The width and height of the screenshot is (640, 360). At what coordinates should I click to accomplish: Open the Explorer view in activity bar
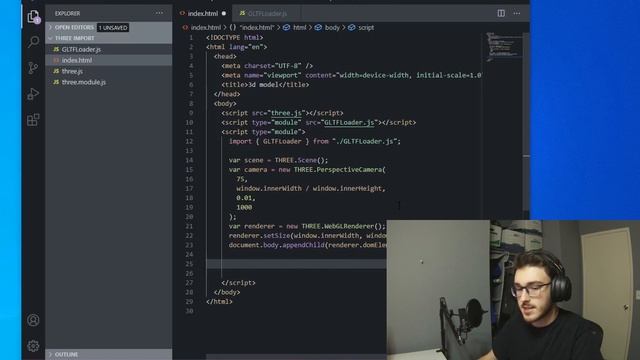(33, 17)
